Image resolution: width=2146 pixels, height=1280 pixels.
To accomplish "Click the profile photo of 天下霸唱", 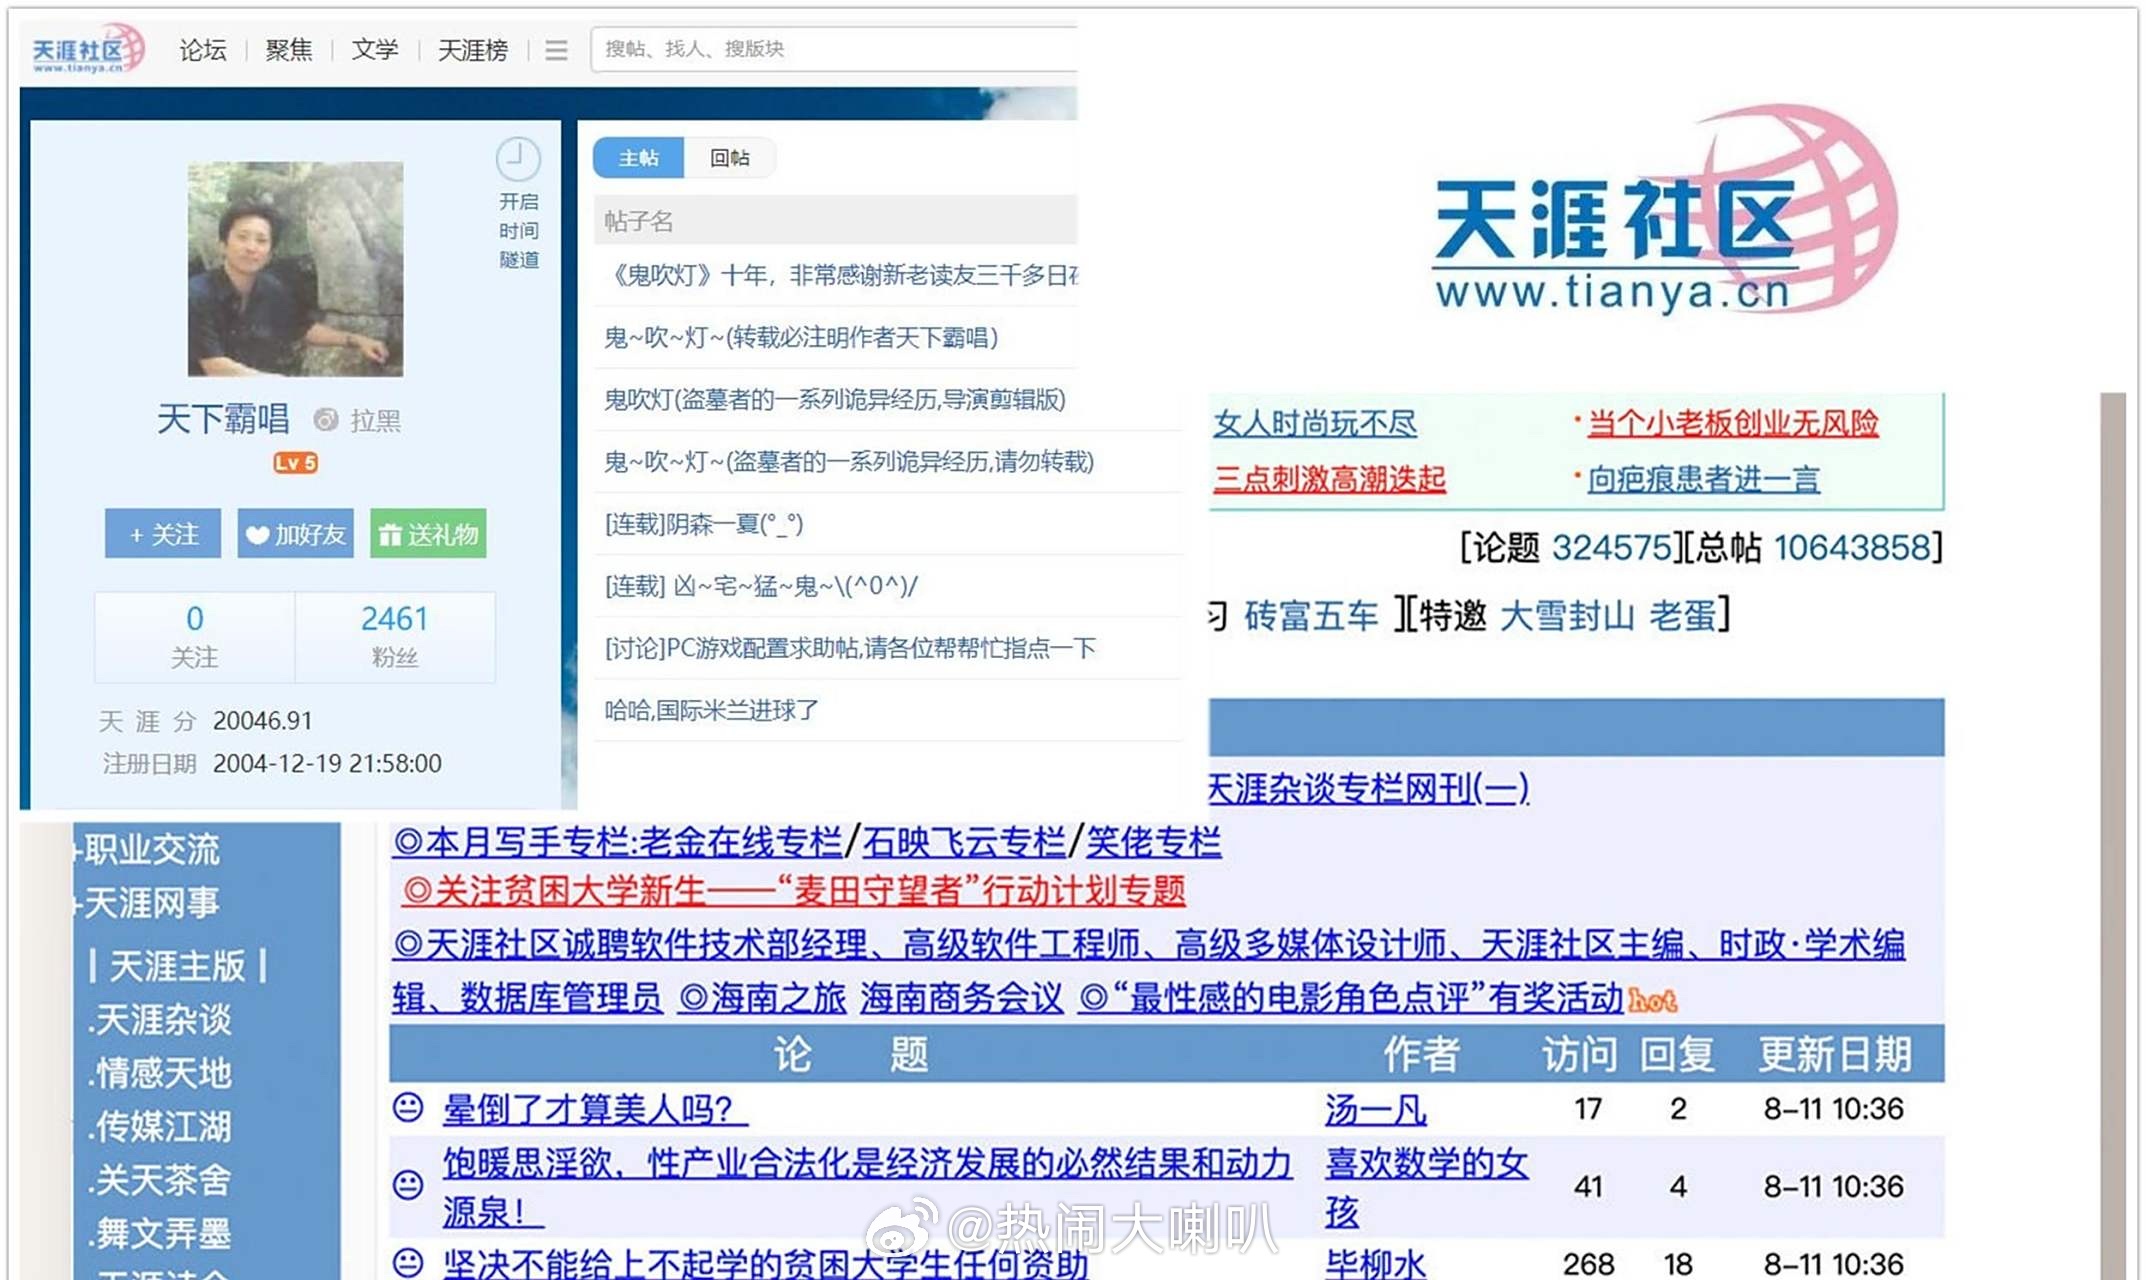I will (x=296, y=269).
